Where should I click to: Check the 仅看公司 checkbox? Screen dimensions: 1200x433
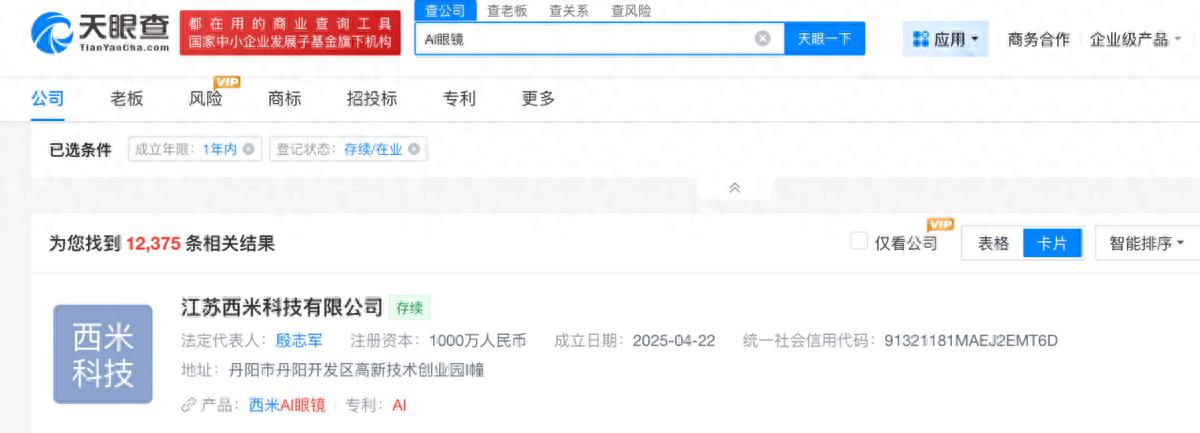point(858,242)
